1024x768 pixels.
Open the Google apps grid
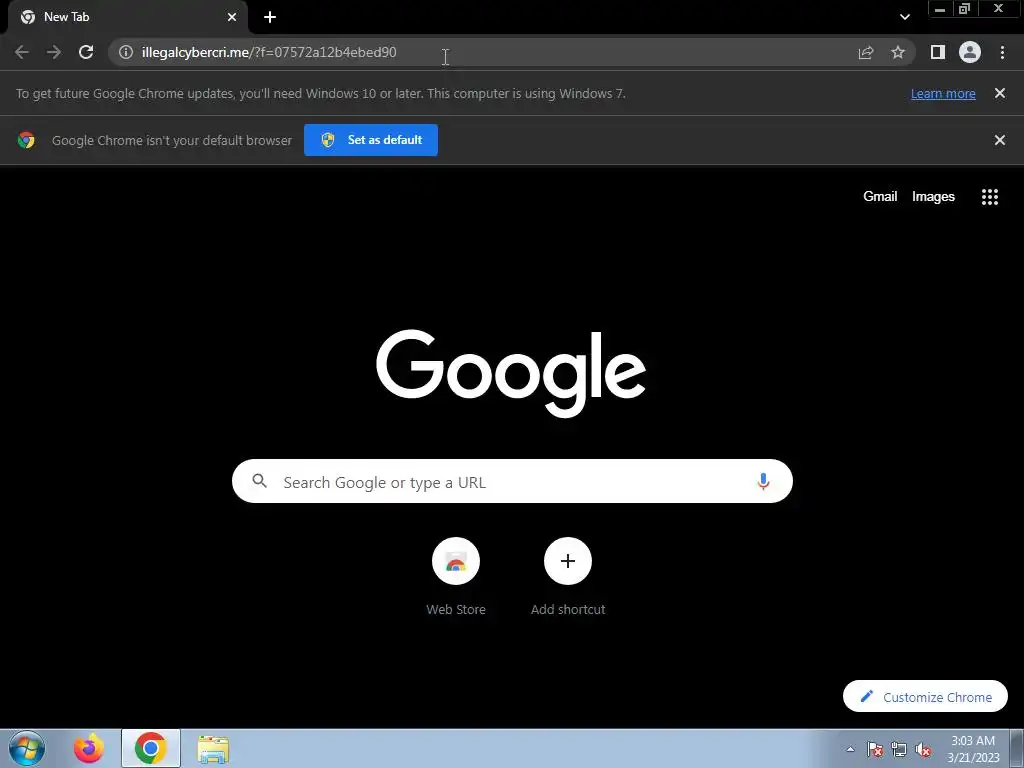pyautogui.click(x=989, y=197)
